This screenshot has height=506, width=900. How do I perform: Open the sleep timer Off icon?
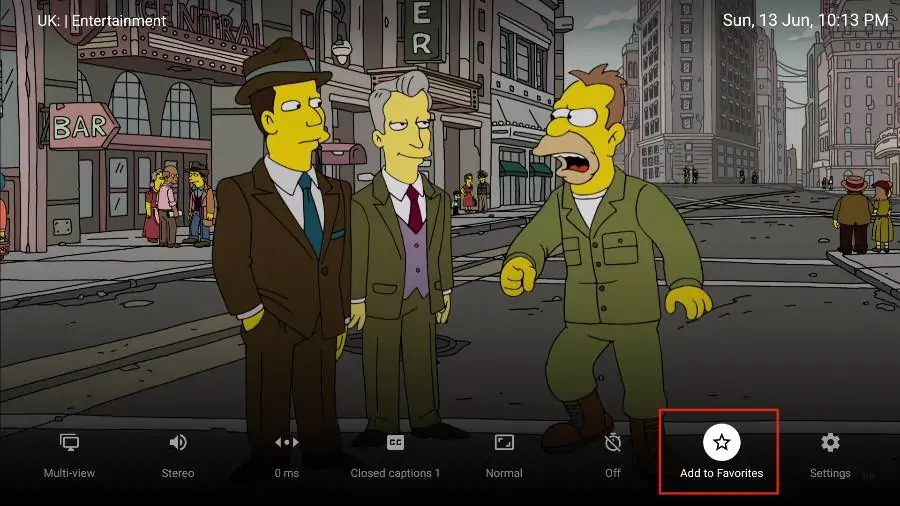pyautogui.click(x=612, y=442)
